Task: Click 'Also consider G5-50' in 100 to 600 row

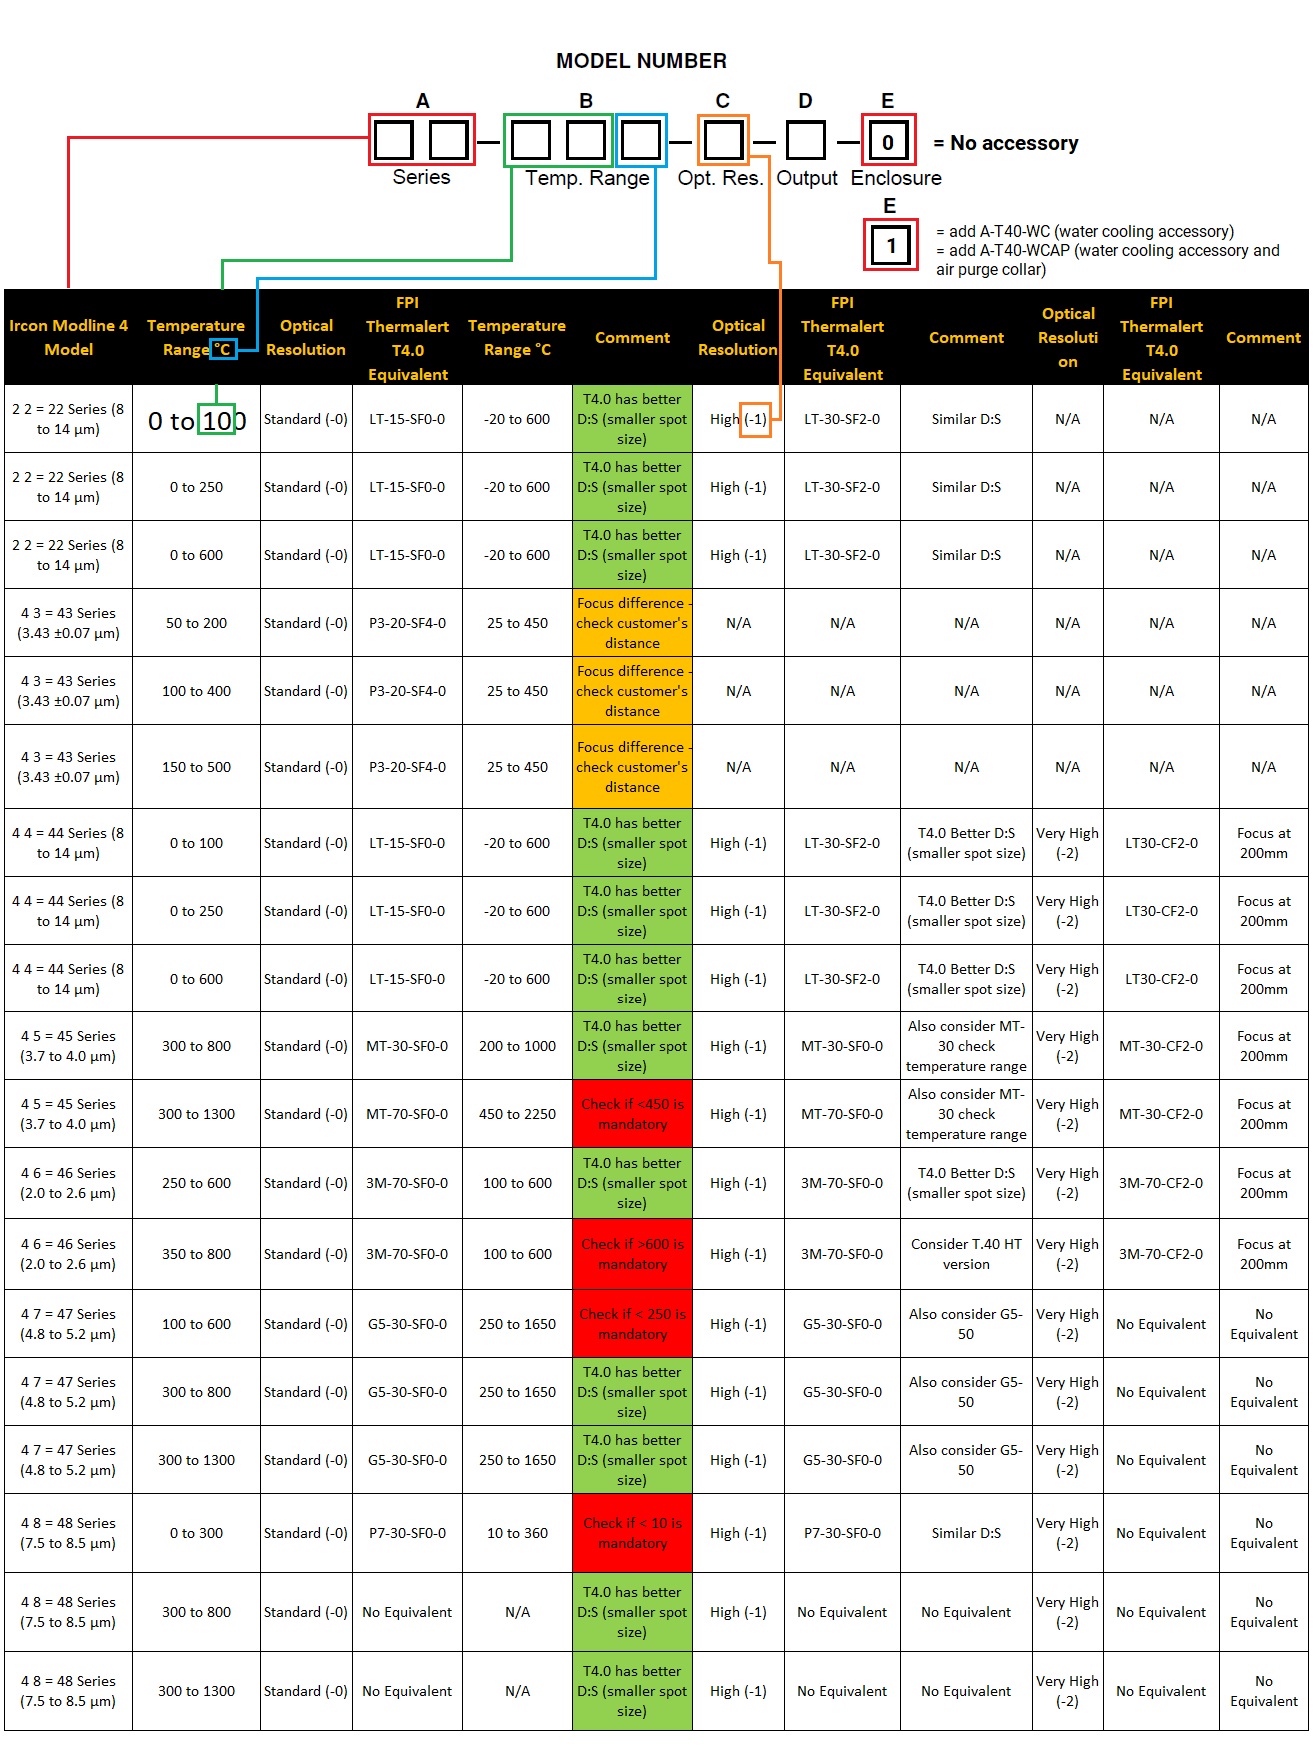Action: click(966, 1324)
